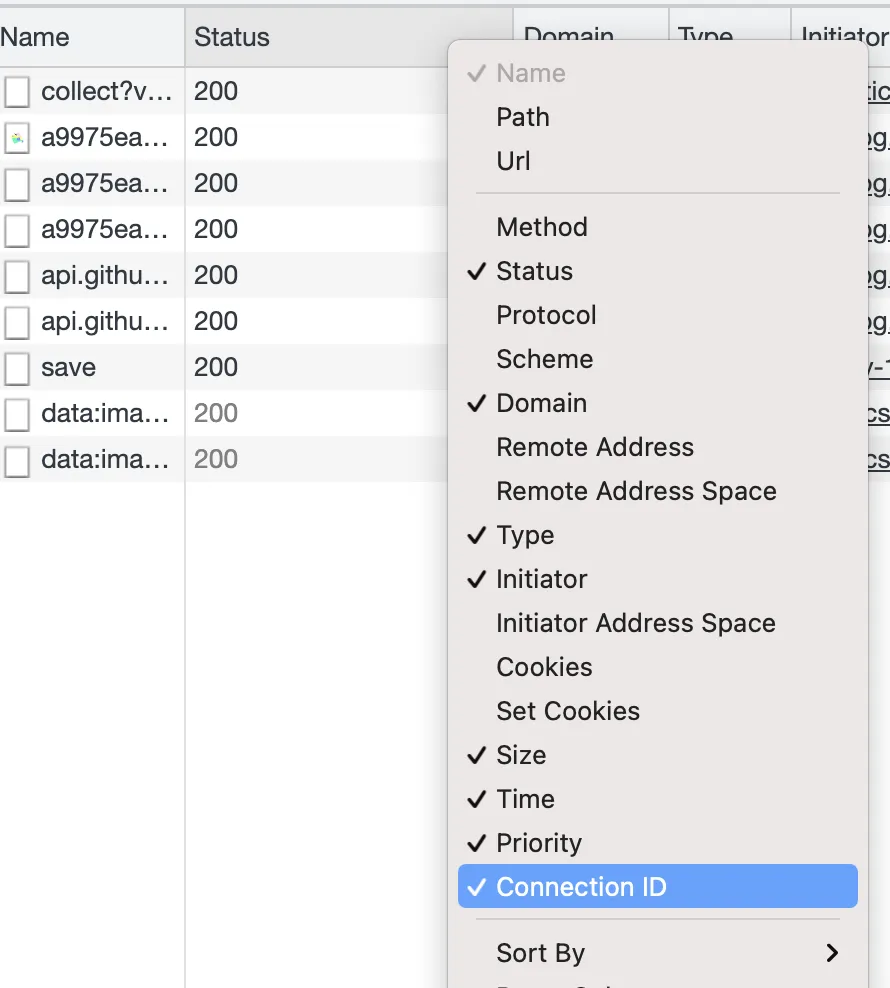Viewport: 890px width, 988px height.
Task: Click the image thumbnail icon of a9975ea request
Action: (x=17, y=138)
